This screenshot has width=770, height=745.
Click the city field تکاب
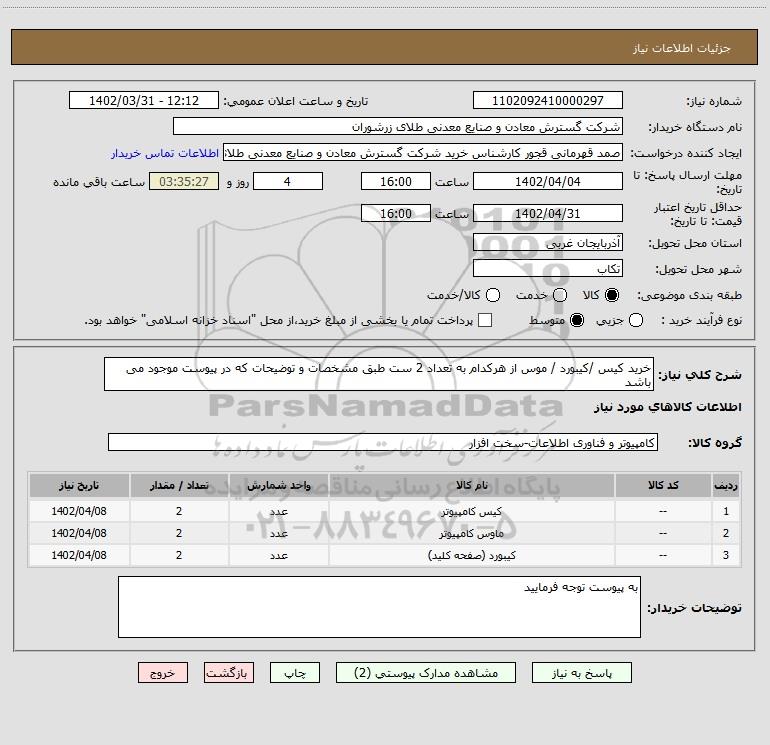tap(548, 269)
